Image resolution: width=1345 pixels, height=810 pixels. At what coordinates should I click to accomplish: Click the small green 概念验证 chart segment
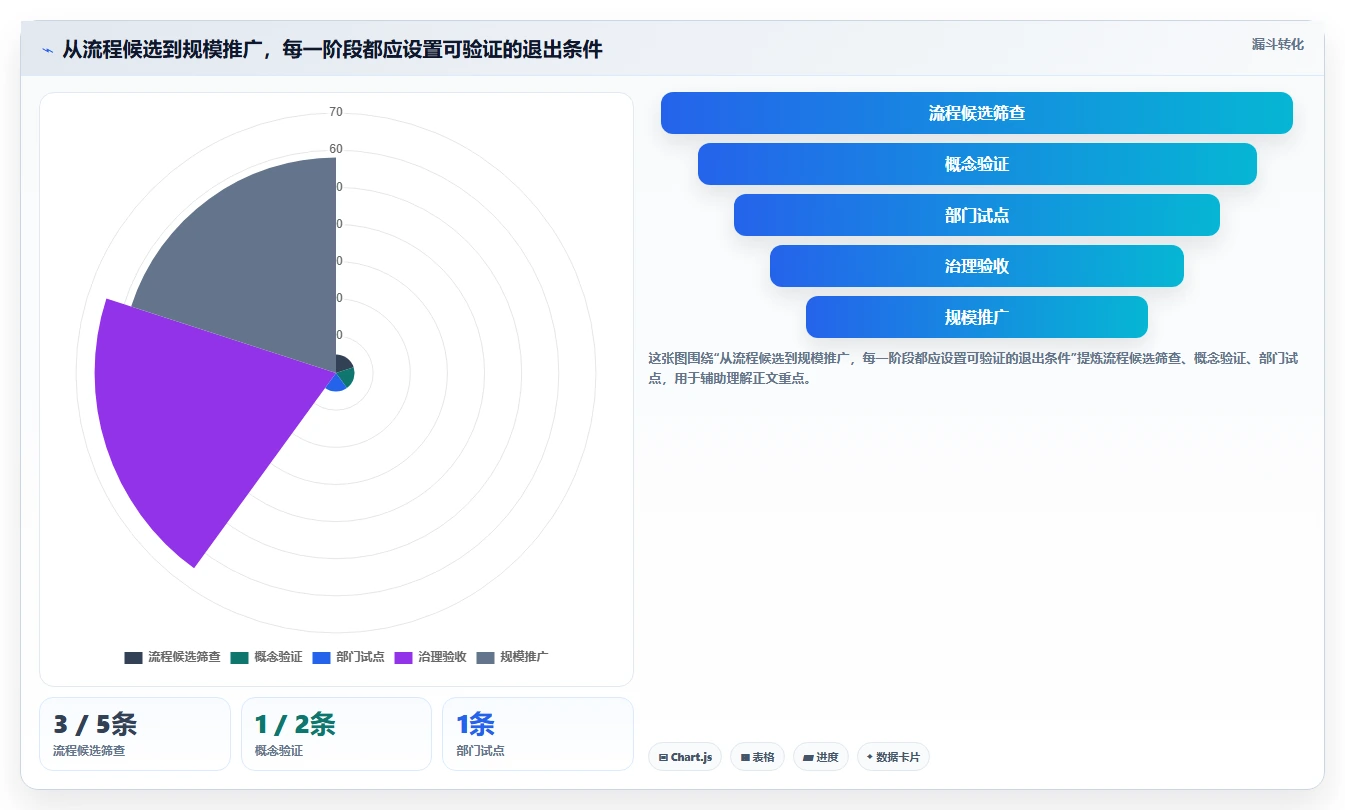point(345,377)
